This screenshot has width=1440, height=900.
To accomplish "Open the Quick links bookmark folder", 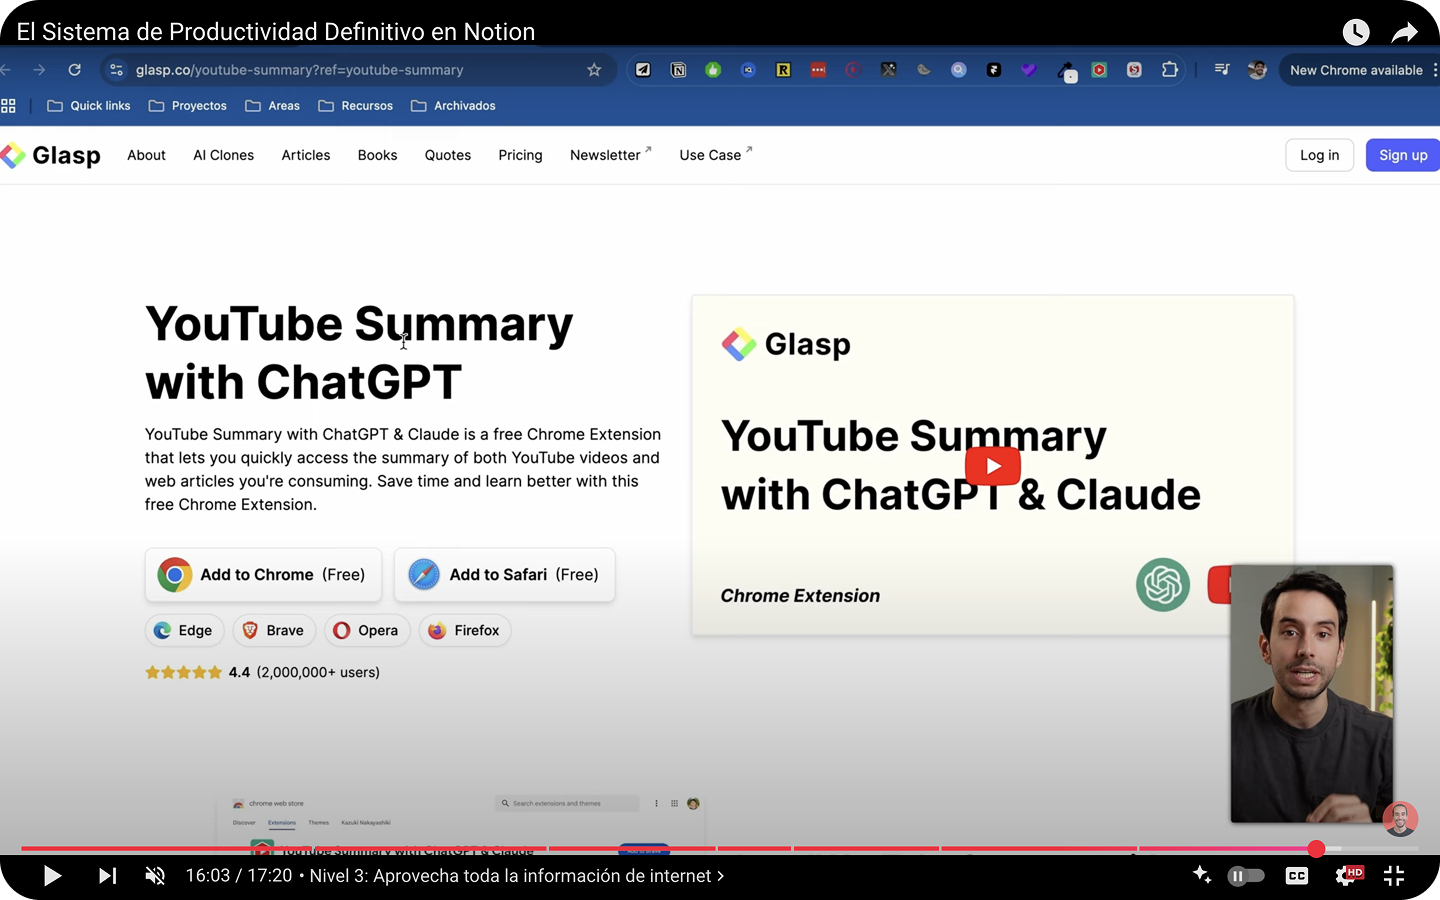I will point(89,106).
